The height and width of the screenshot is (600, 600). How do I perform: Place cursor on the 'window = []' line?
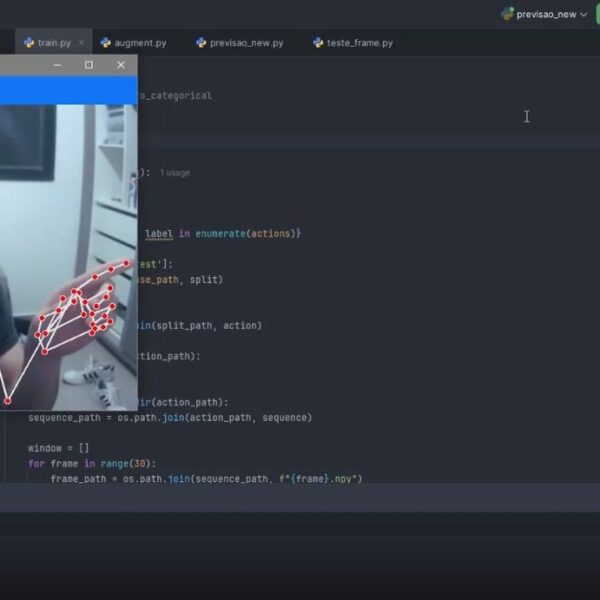point(59,448)
